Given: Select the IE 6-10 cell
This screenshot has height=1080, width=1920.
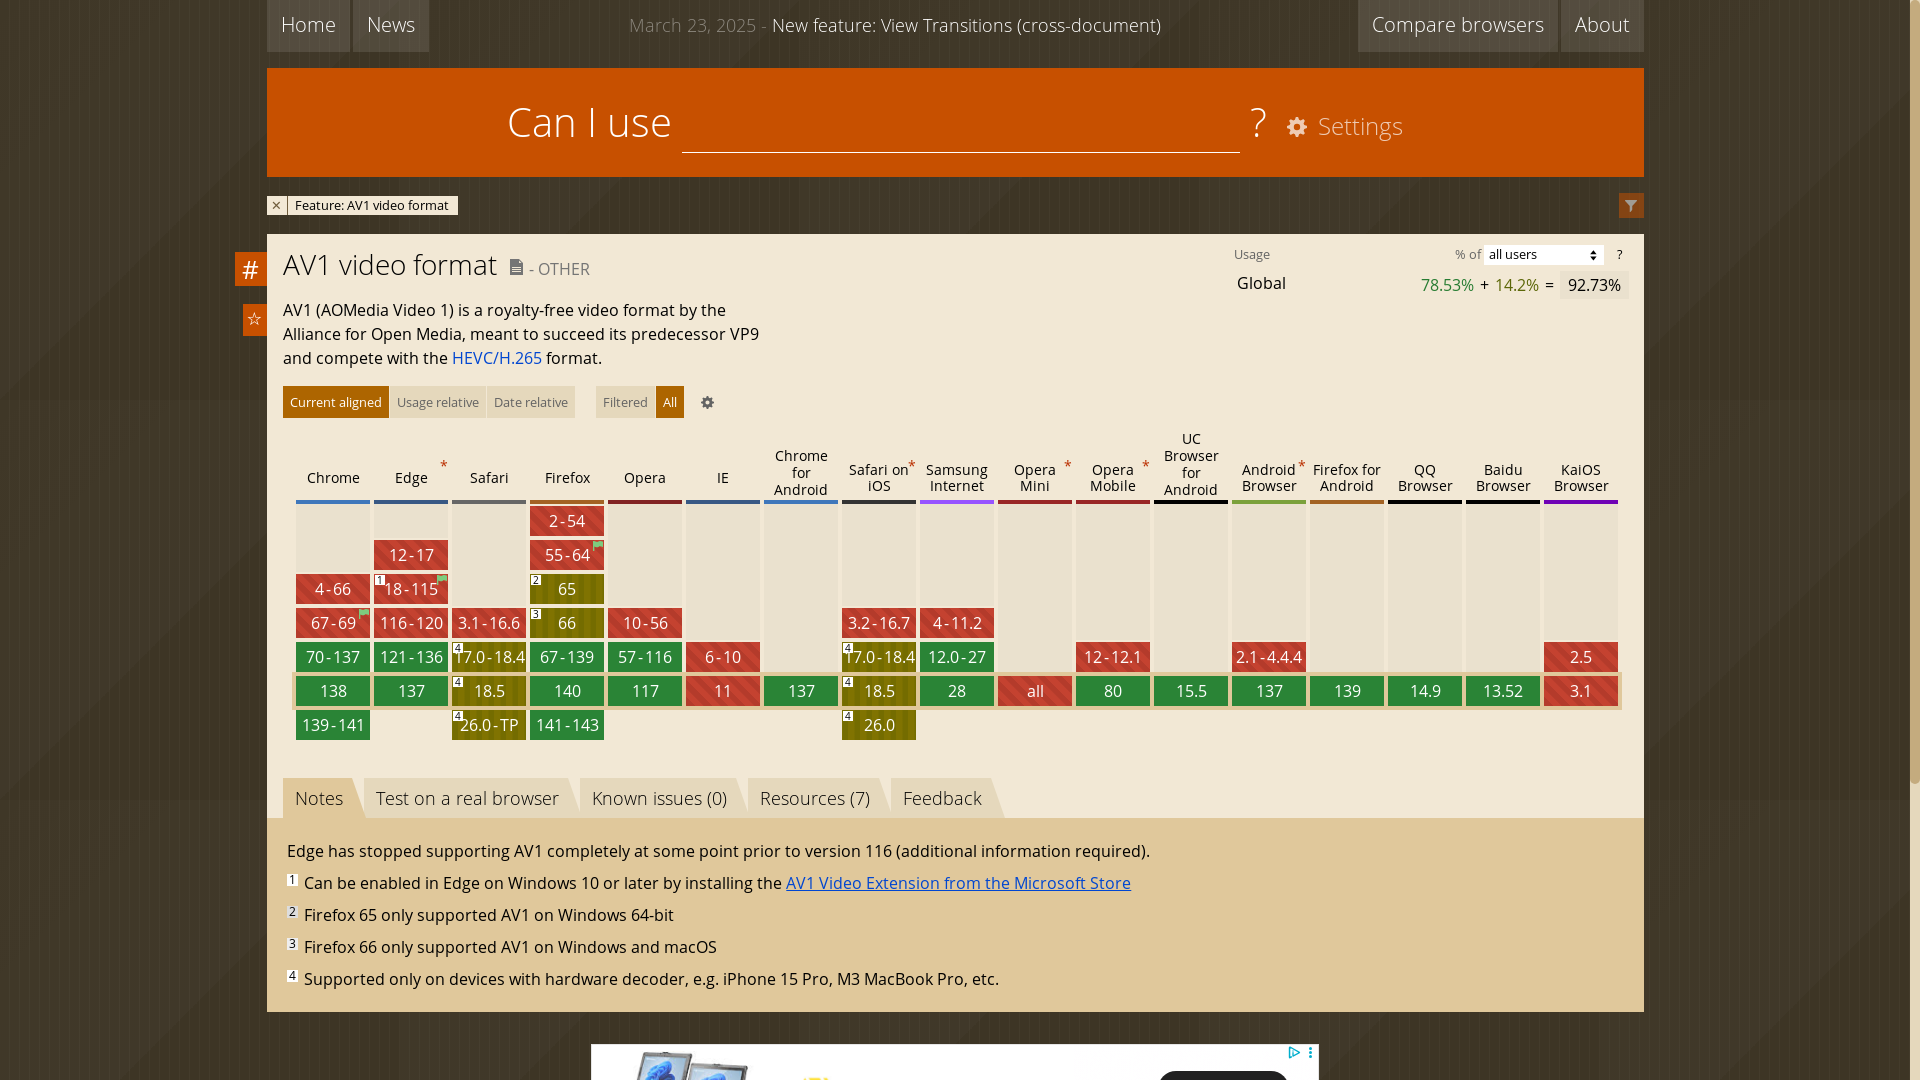Looking at the screenshot, I should 723,657.
